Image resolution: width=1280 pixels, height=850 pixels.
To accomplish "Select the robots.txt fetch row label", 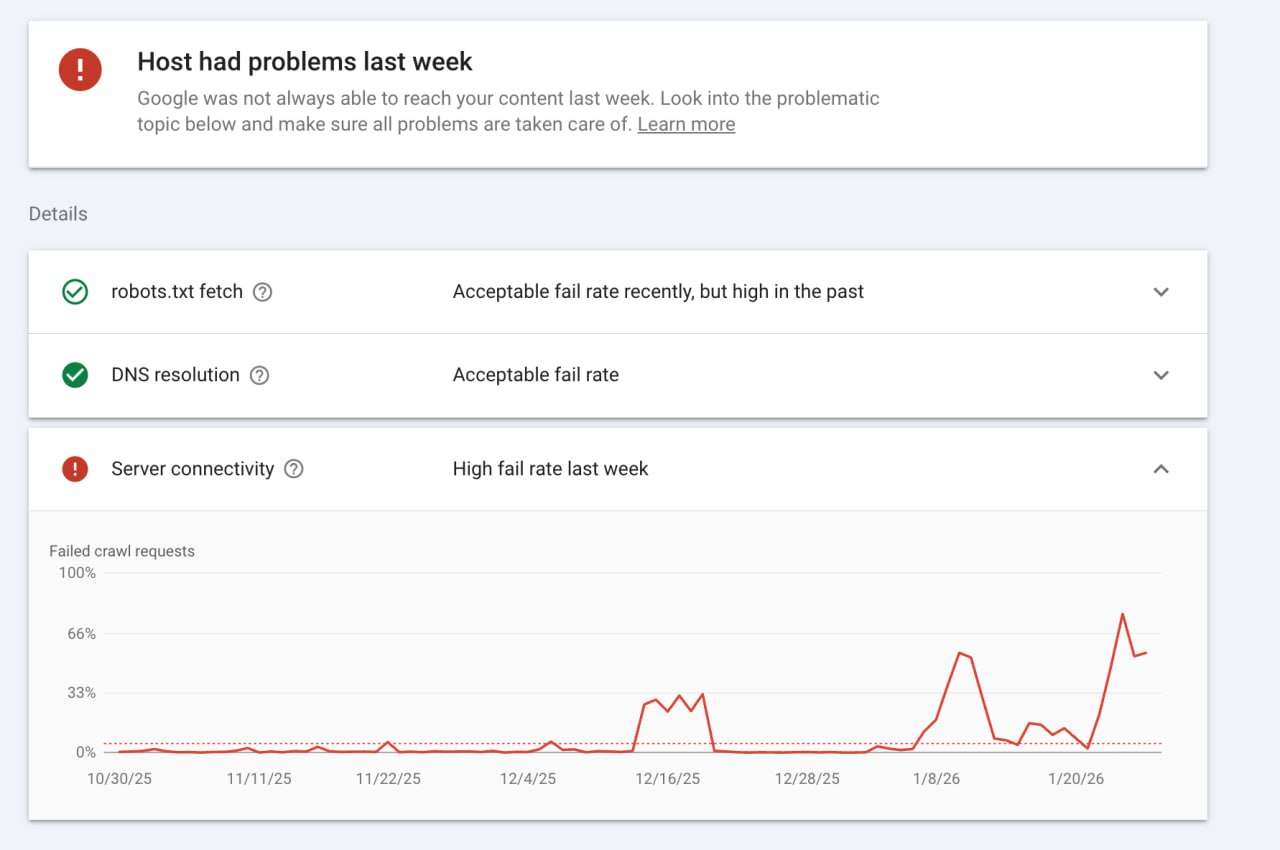I will [x=177, y=292].
